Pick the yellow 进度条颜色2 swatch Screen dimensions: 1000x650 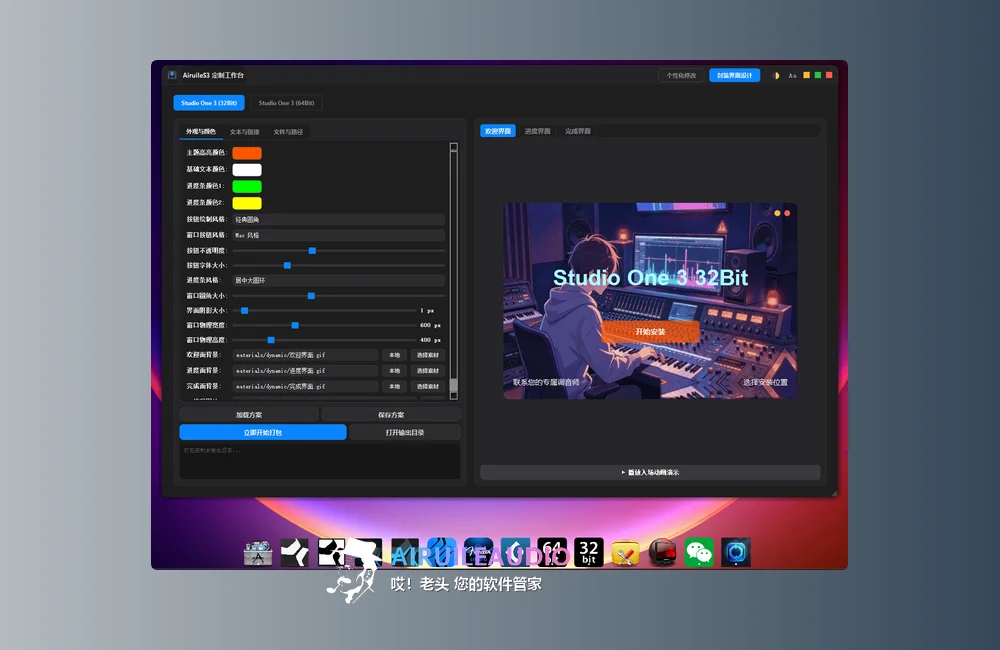(247, 203)
